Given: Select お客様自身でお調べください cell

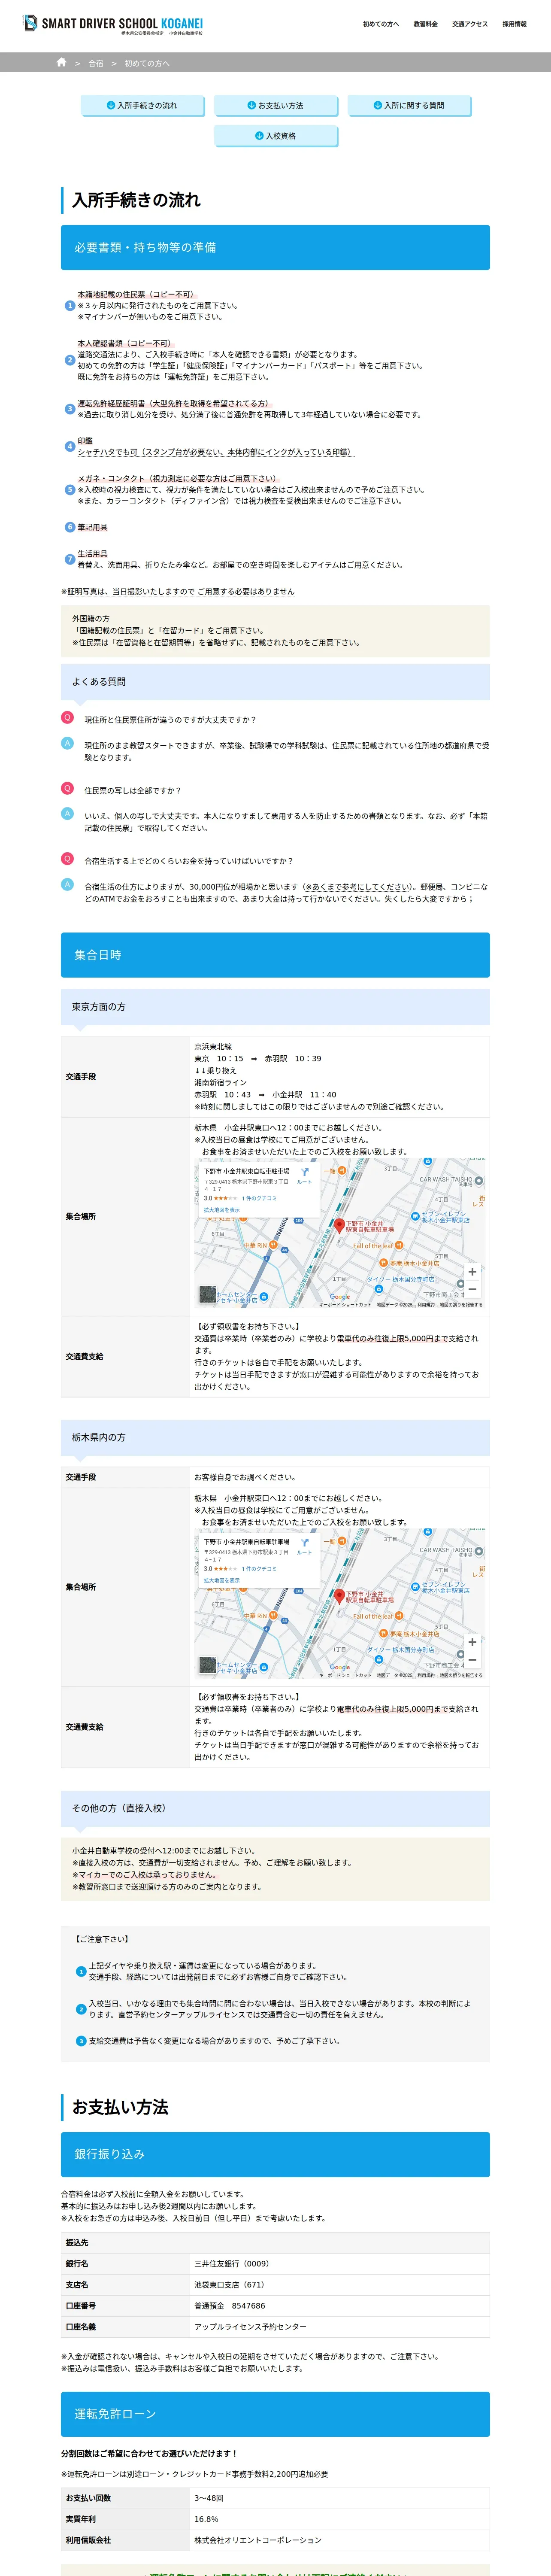Looking at the screenshot, I should (340, 1476).
